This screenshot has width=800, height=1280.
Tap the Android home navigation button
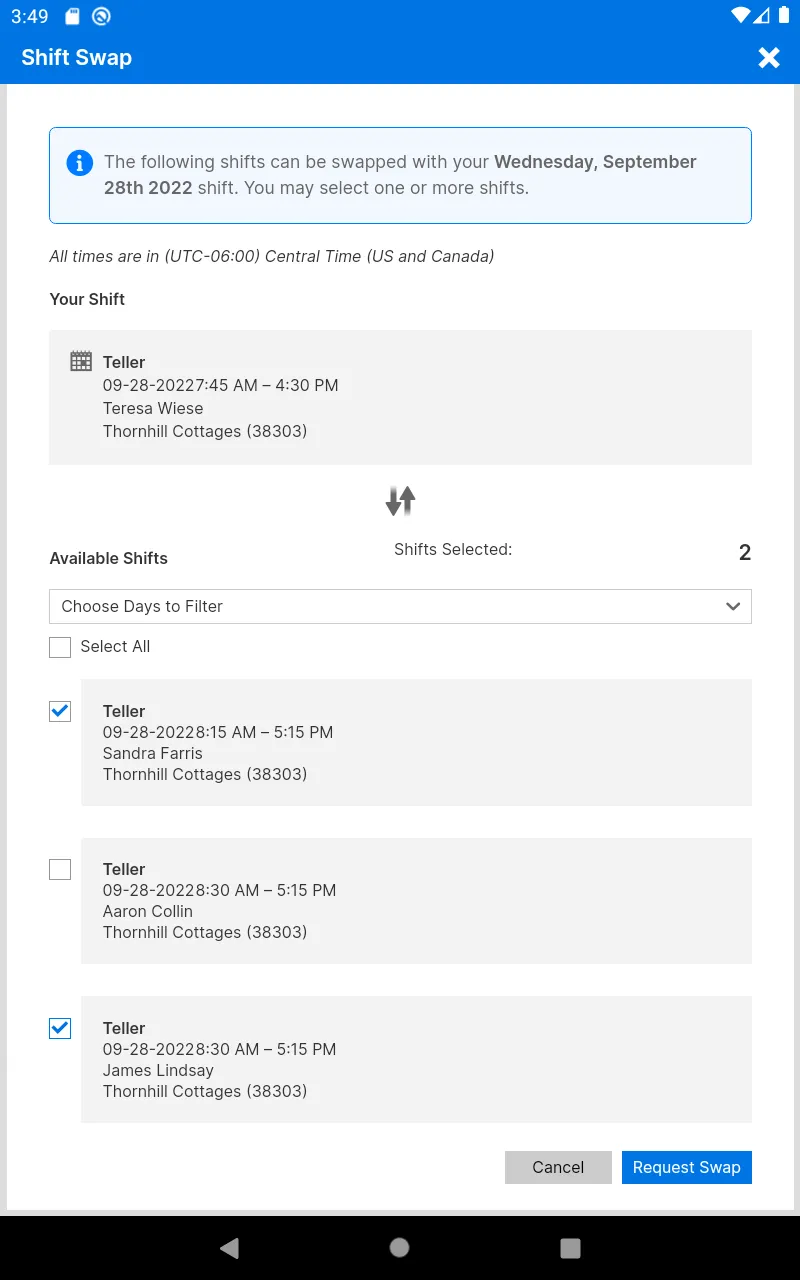click(x=399, y=1247)
